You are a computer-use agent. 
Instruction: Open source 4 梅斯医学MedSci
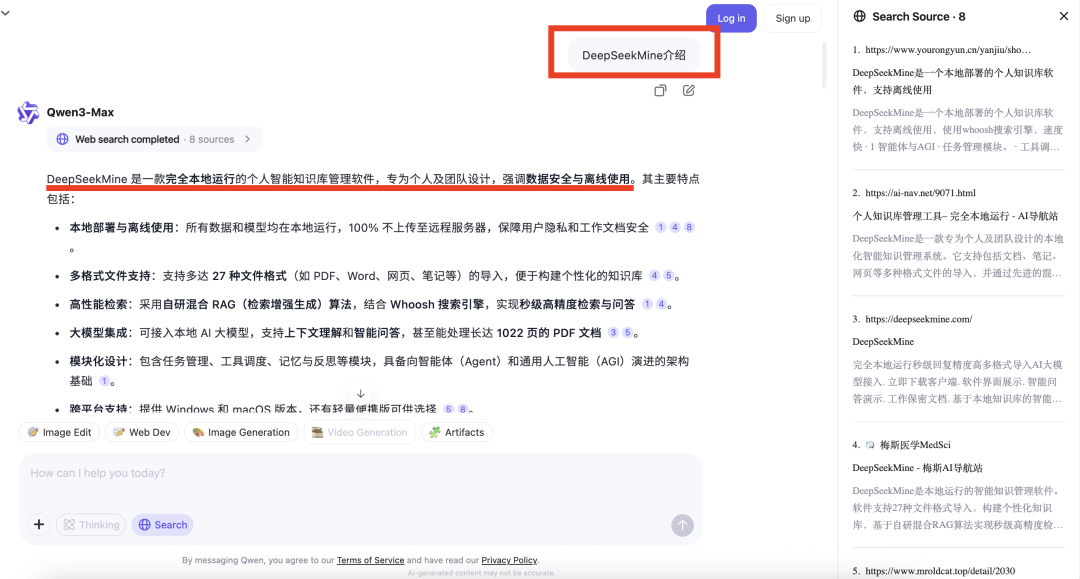(915, 445)
